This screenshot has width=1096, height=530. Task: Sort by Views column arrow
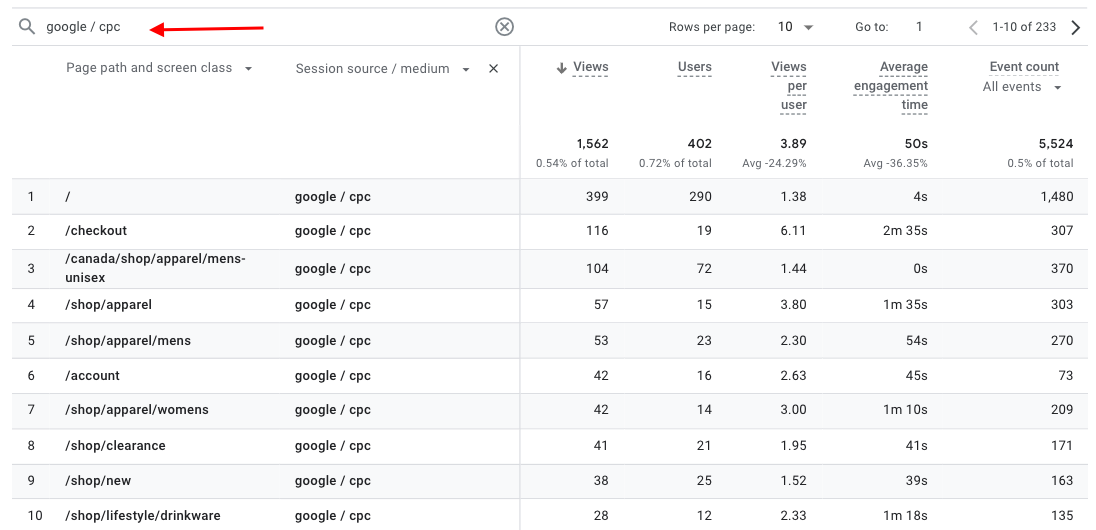click(562, 68)
